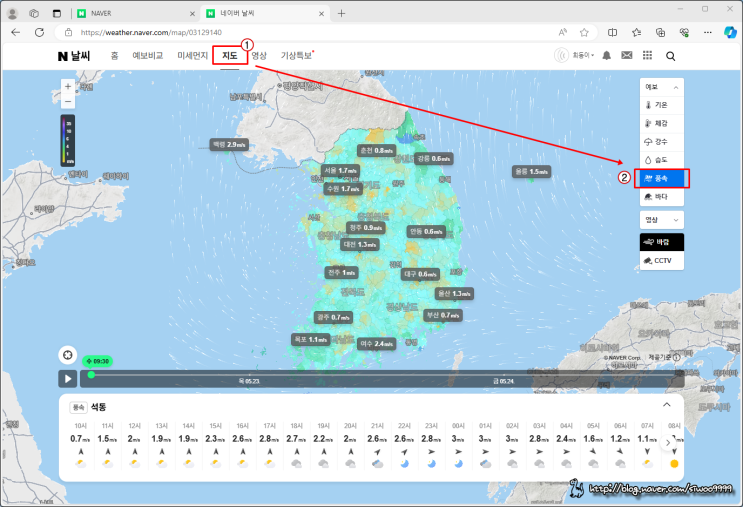743x507 pixels.
Task: Open the 미세먼지 tab
Action: [192, 55]
